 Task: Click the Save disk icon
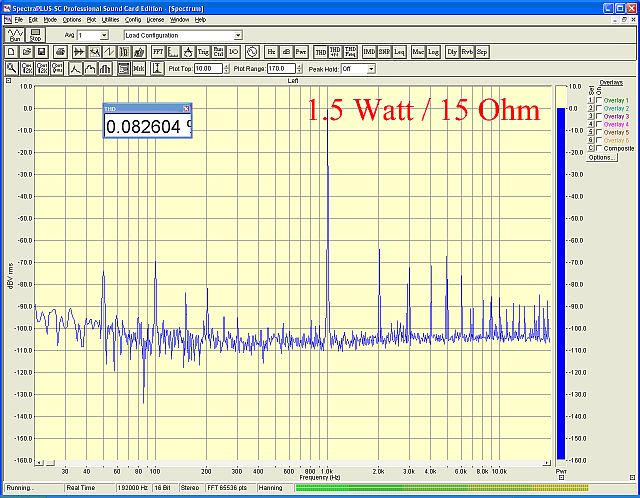coord(42,52)
